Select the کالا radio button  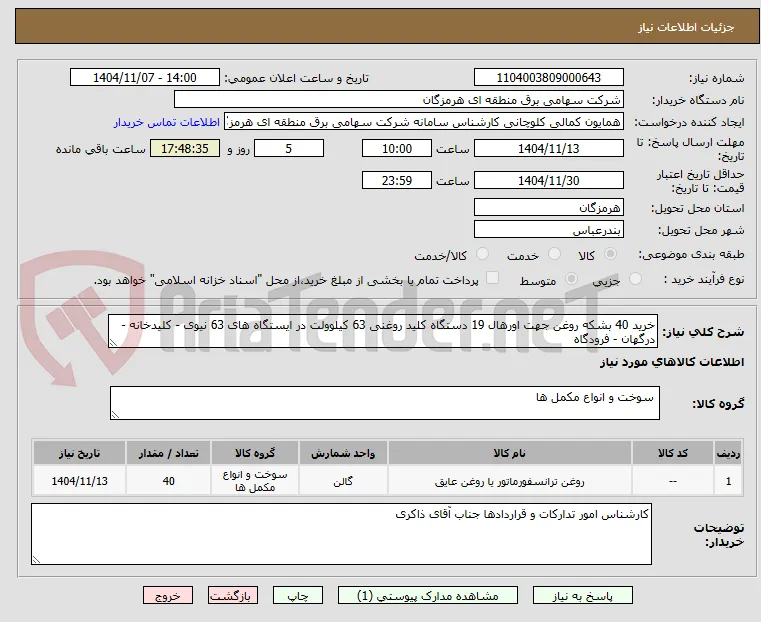click(611, 254)
